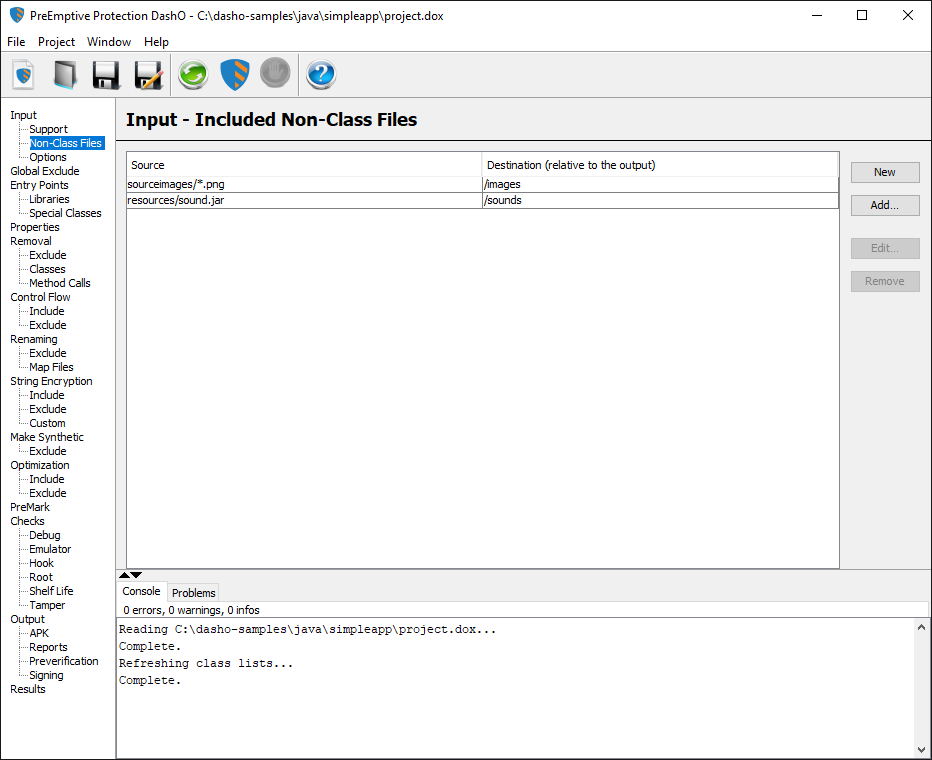
Task: Click the grey Stop hand icon
Action: click(x=275, y=73)
